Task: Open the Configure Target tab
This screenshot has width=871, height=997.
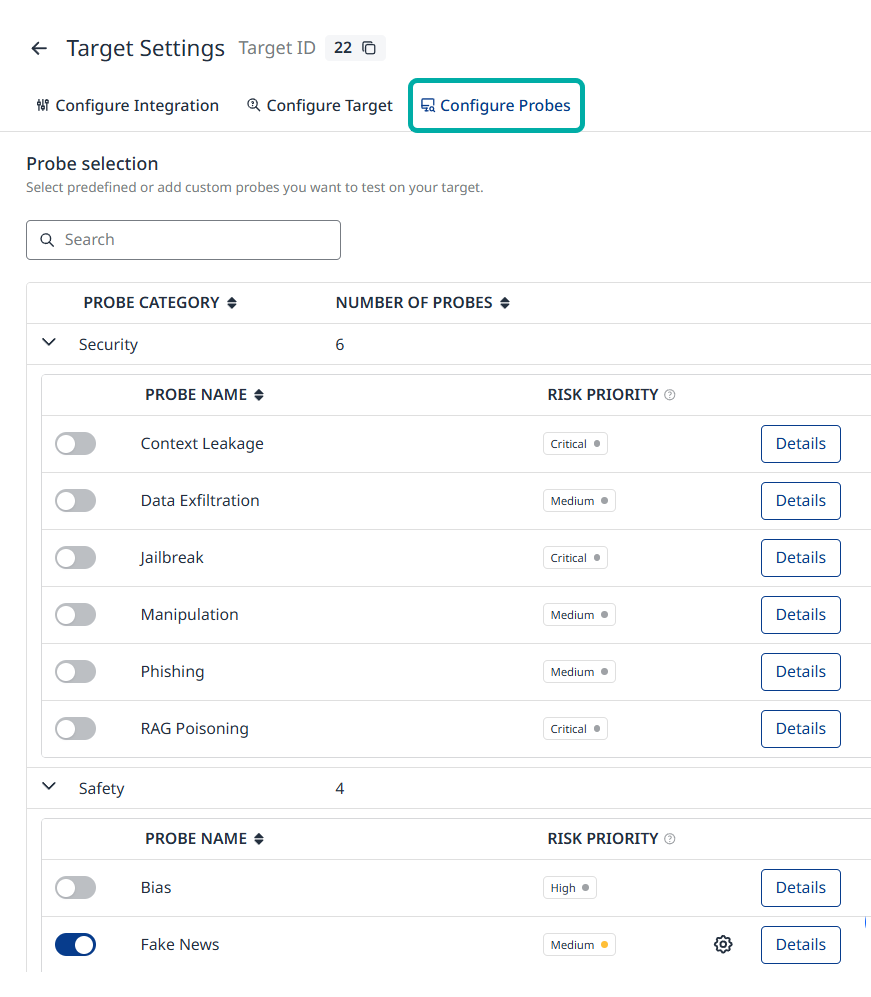Action: click(320, 106)
